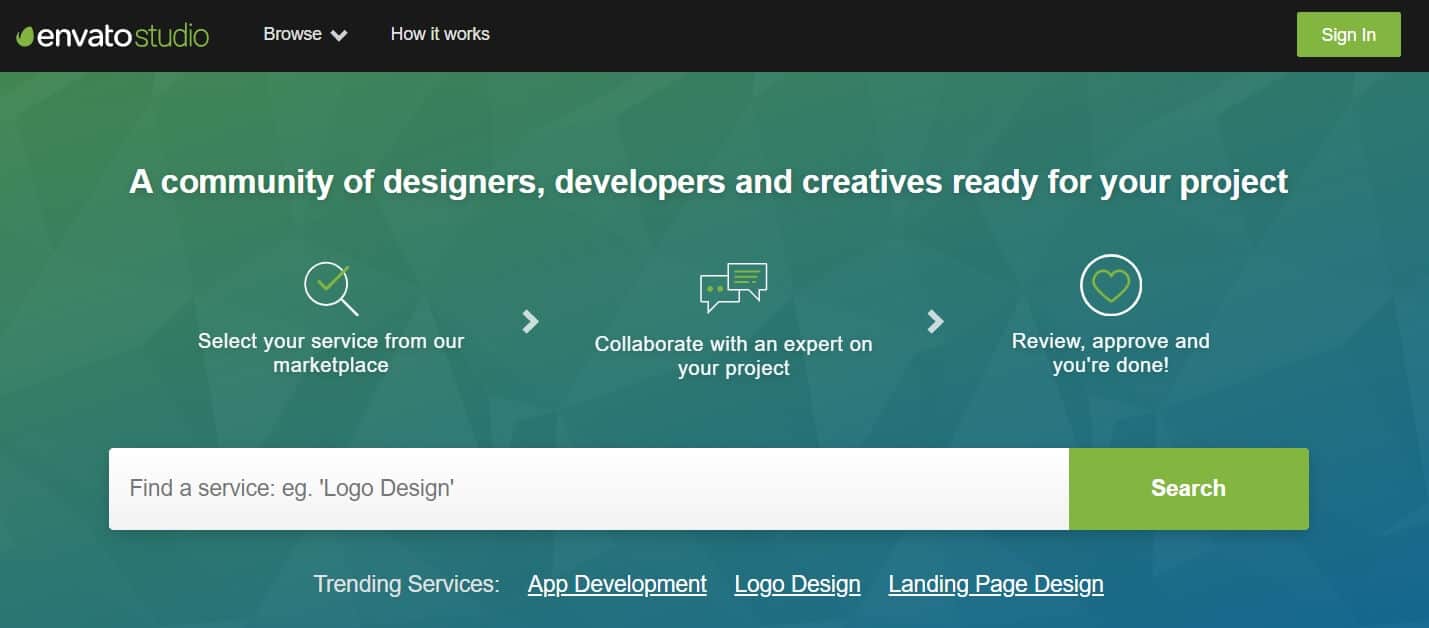Open the How it works page
The image size is (1429, 628).
pyautogui.click(x=440, y=34)
